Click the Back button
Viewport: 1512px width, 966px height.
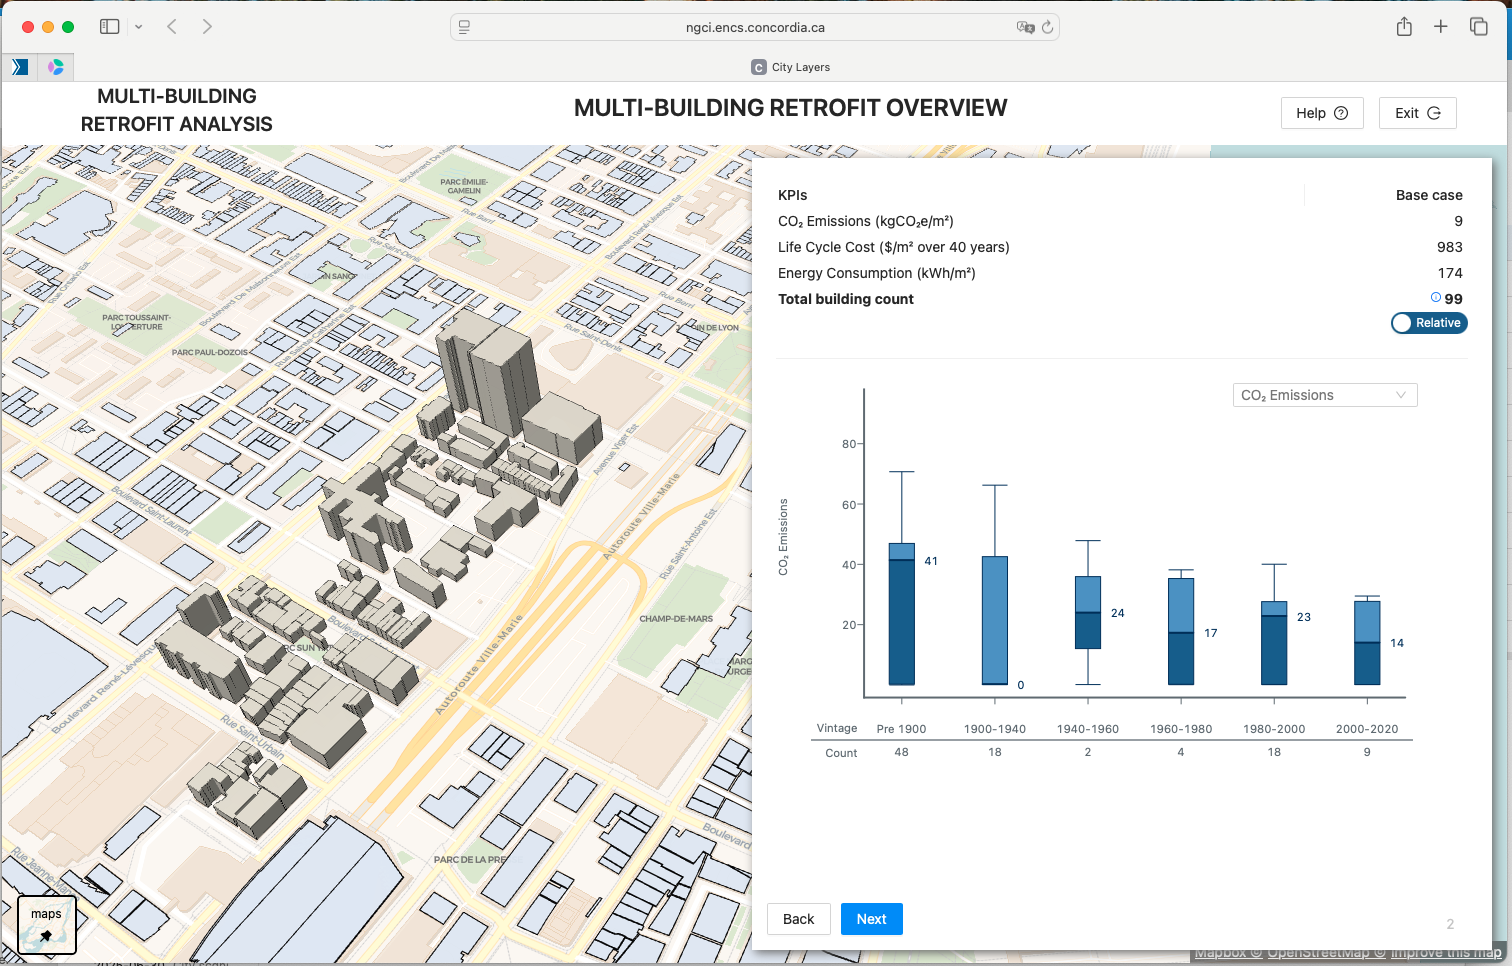pyautogui.click(x=798, y=919)
